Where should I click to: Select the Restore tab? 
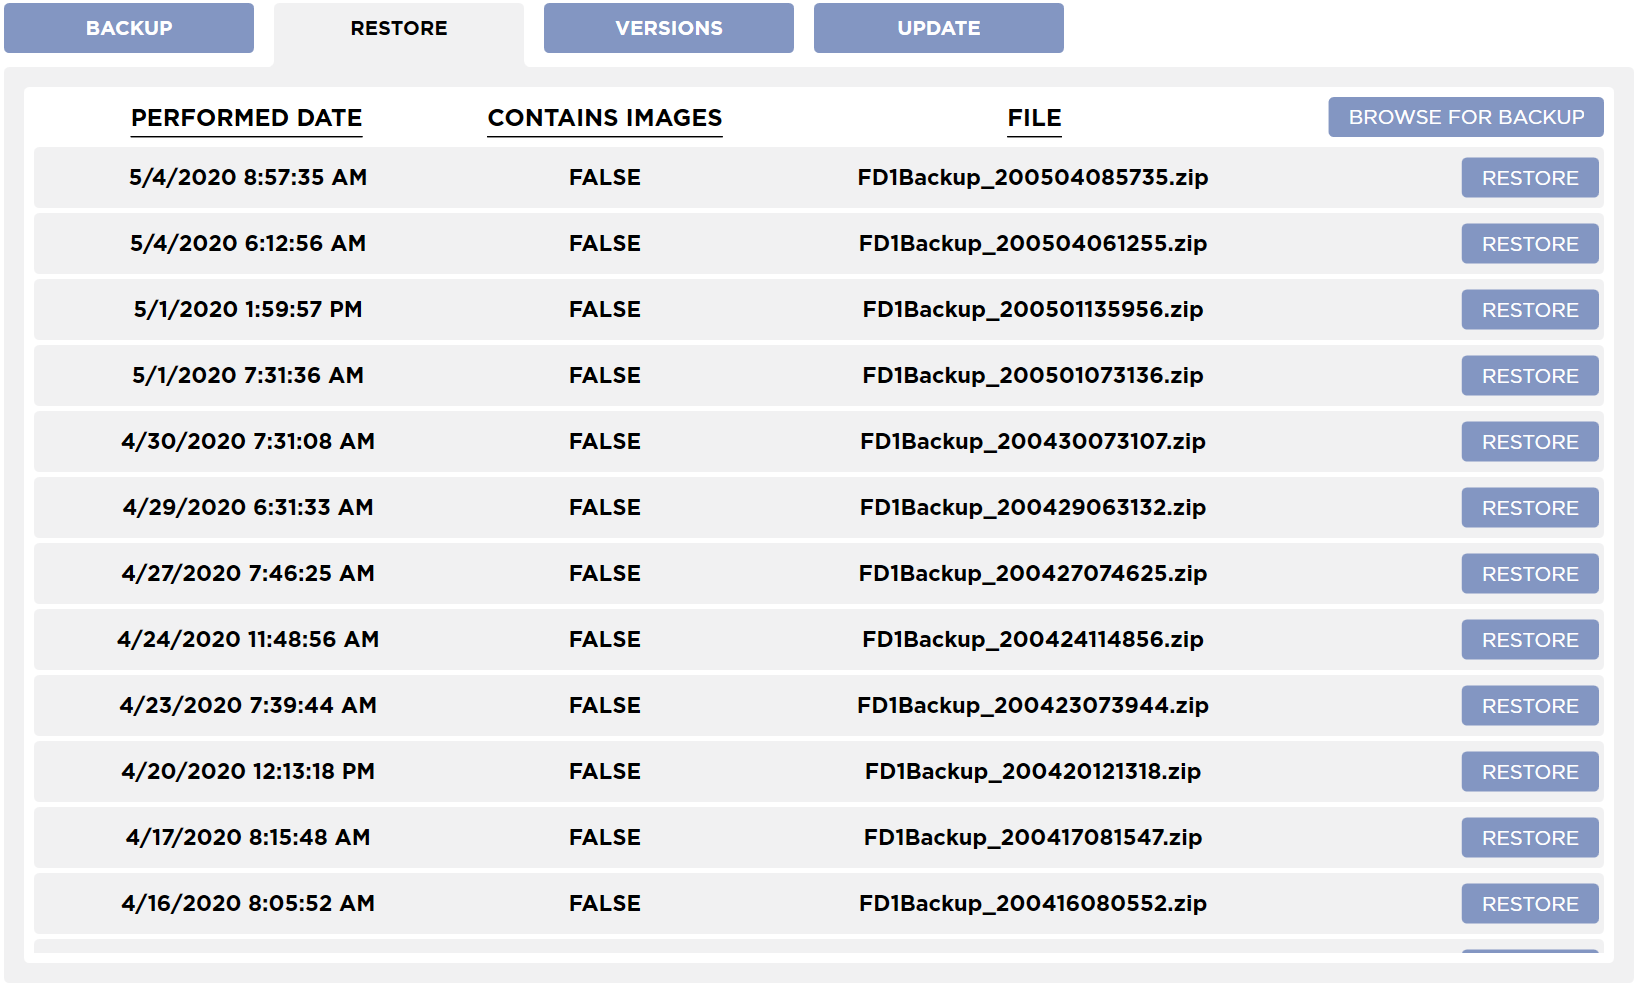398,28
